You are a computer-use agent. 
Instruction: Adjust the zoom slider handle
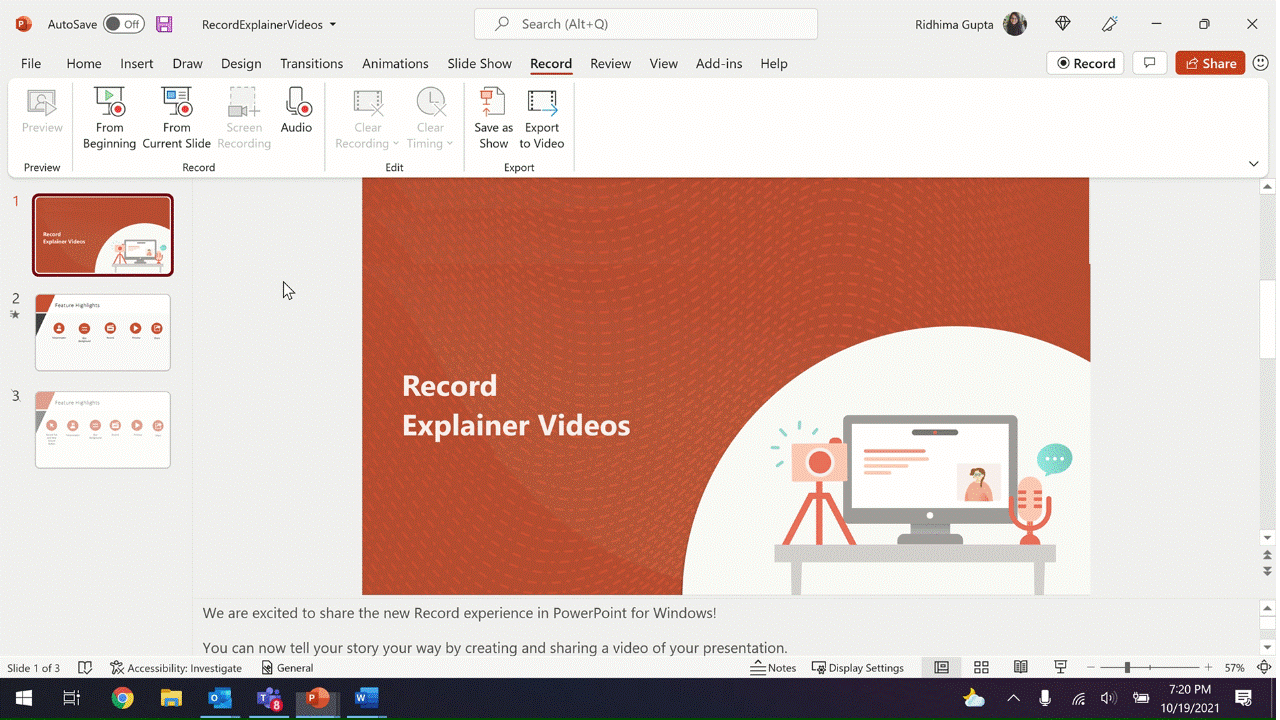pos(1127,668)
